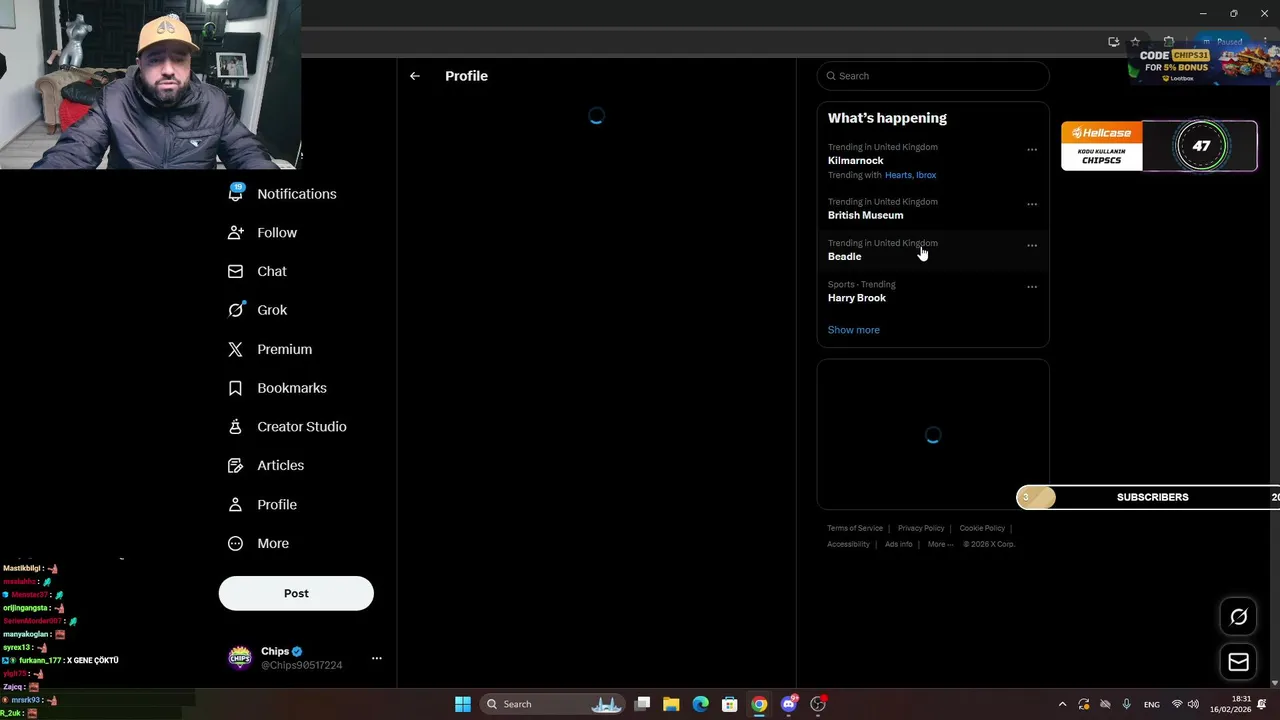This screenshot has height=720, width=1280.
Task: Open the browser extensions puzzle icon
Action: (1168, 42)
